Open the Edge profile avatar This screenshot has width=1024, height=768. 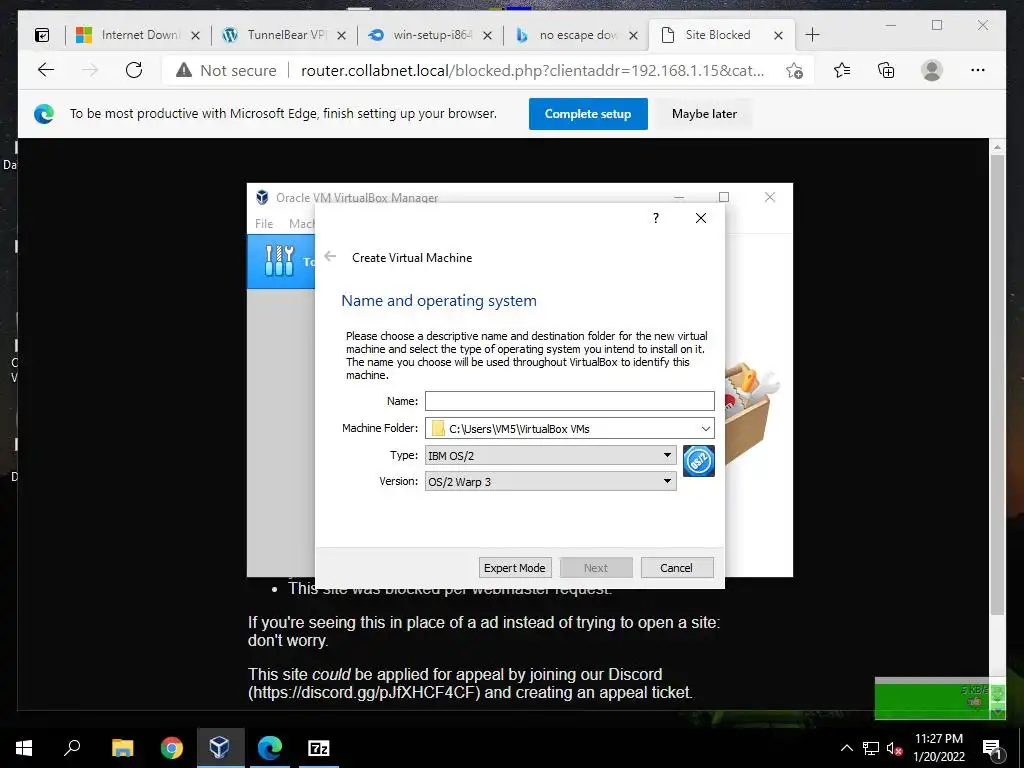pos(932,70)
